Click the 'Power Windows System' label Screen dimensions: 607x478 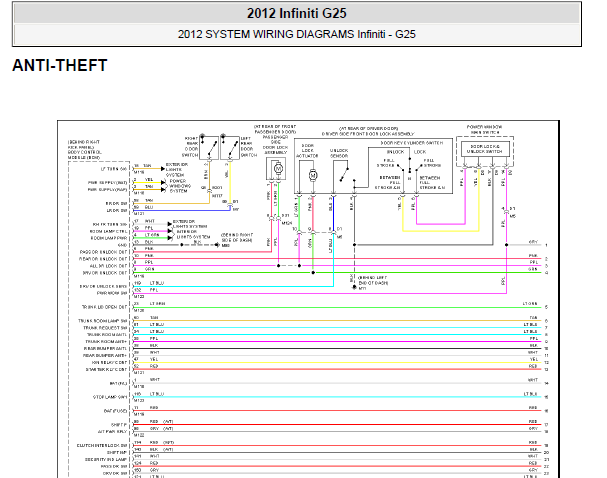click(180, 186)
